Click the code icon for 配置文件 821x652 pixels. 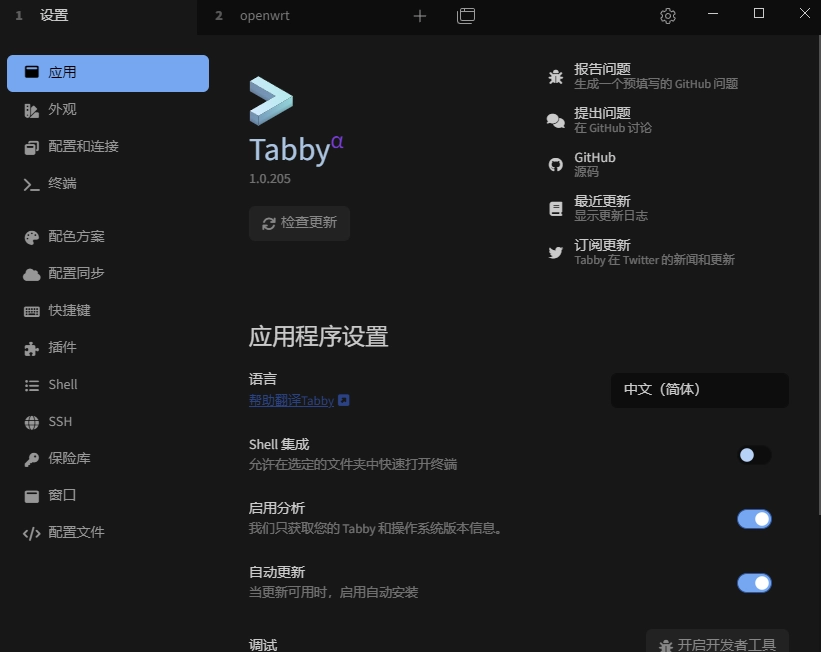tap(31, 533)
